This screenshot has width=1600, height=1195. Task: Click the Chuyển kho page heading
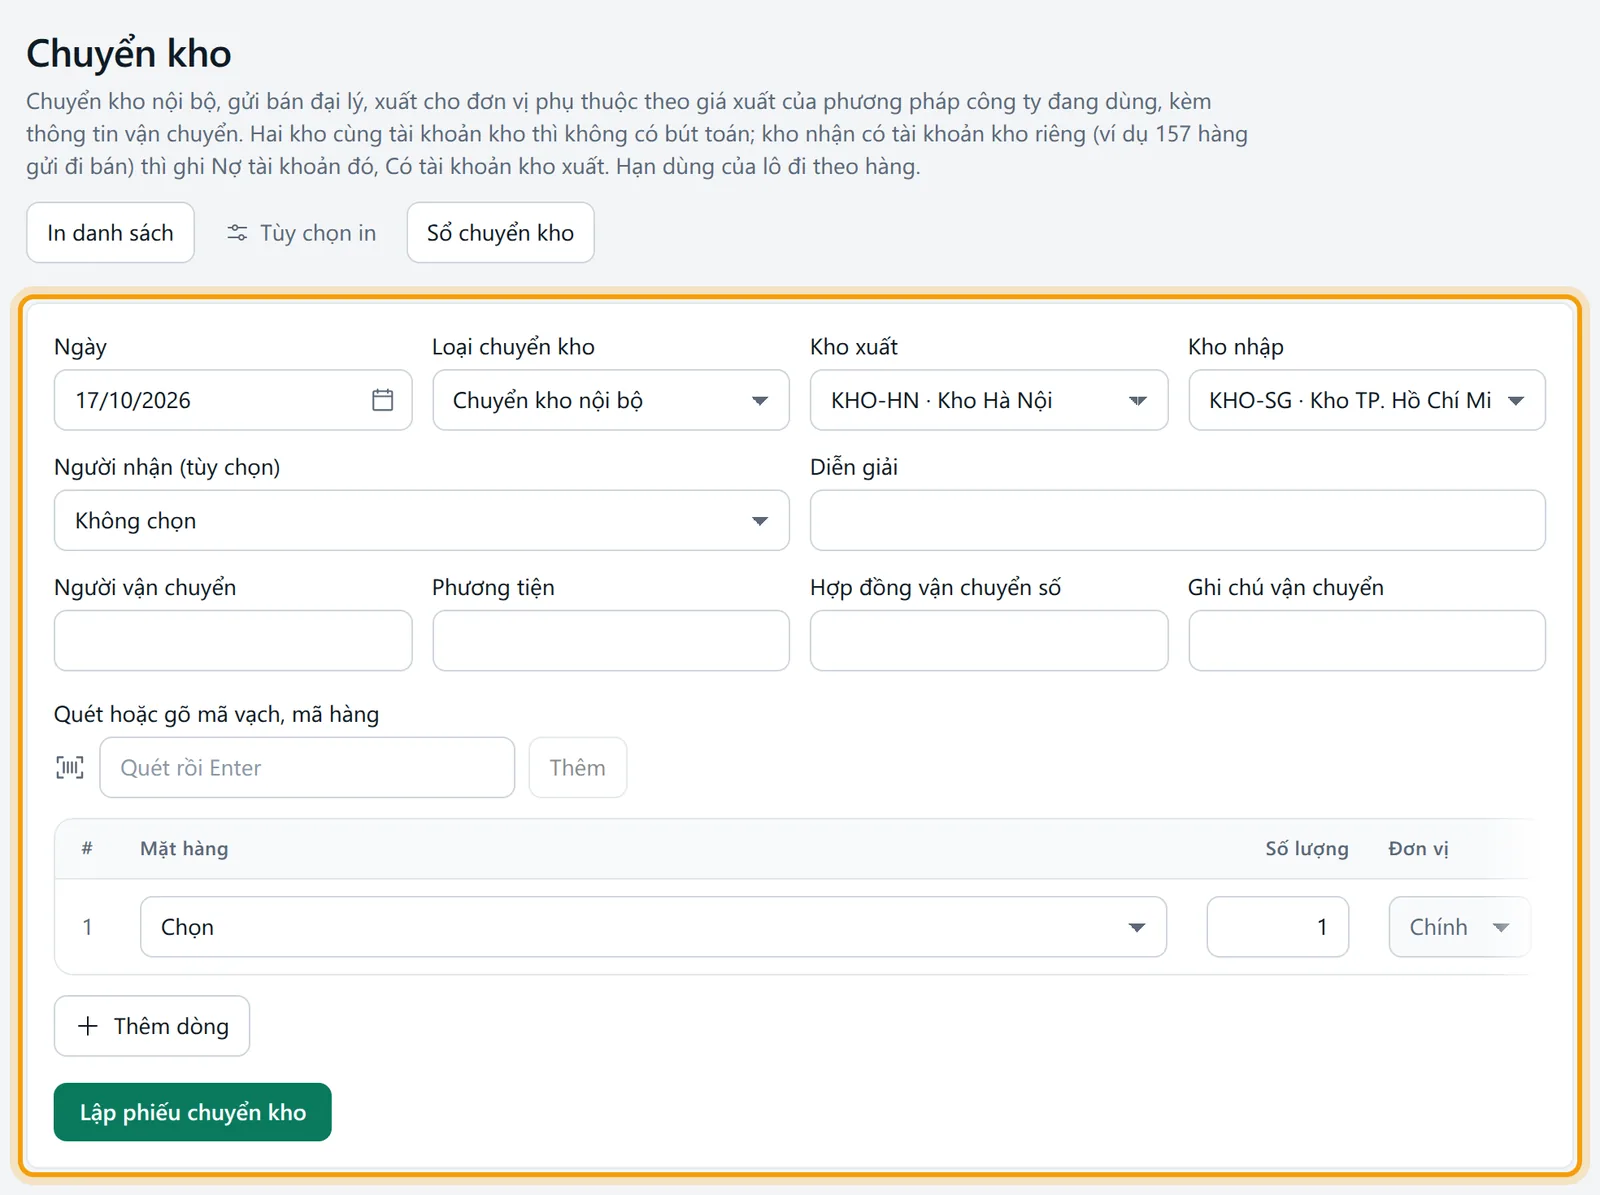pos(129,53)
